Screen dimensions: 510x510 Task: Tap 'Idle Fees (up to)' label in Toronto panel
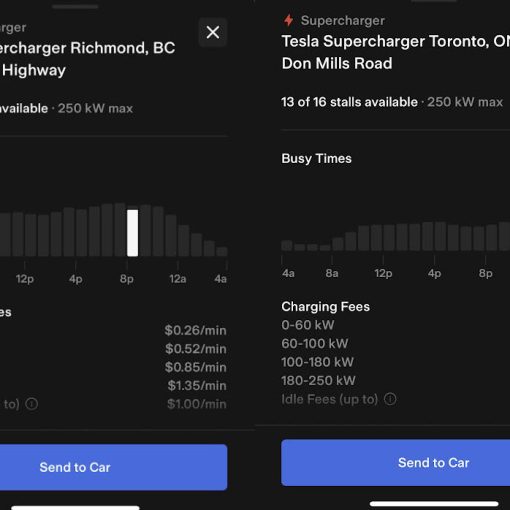(329, 399)
